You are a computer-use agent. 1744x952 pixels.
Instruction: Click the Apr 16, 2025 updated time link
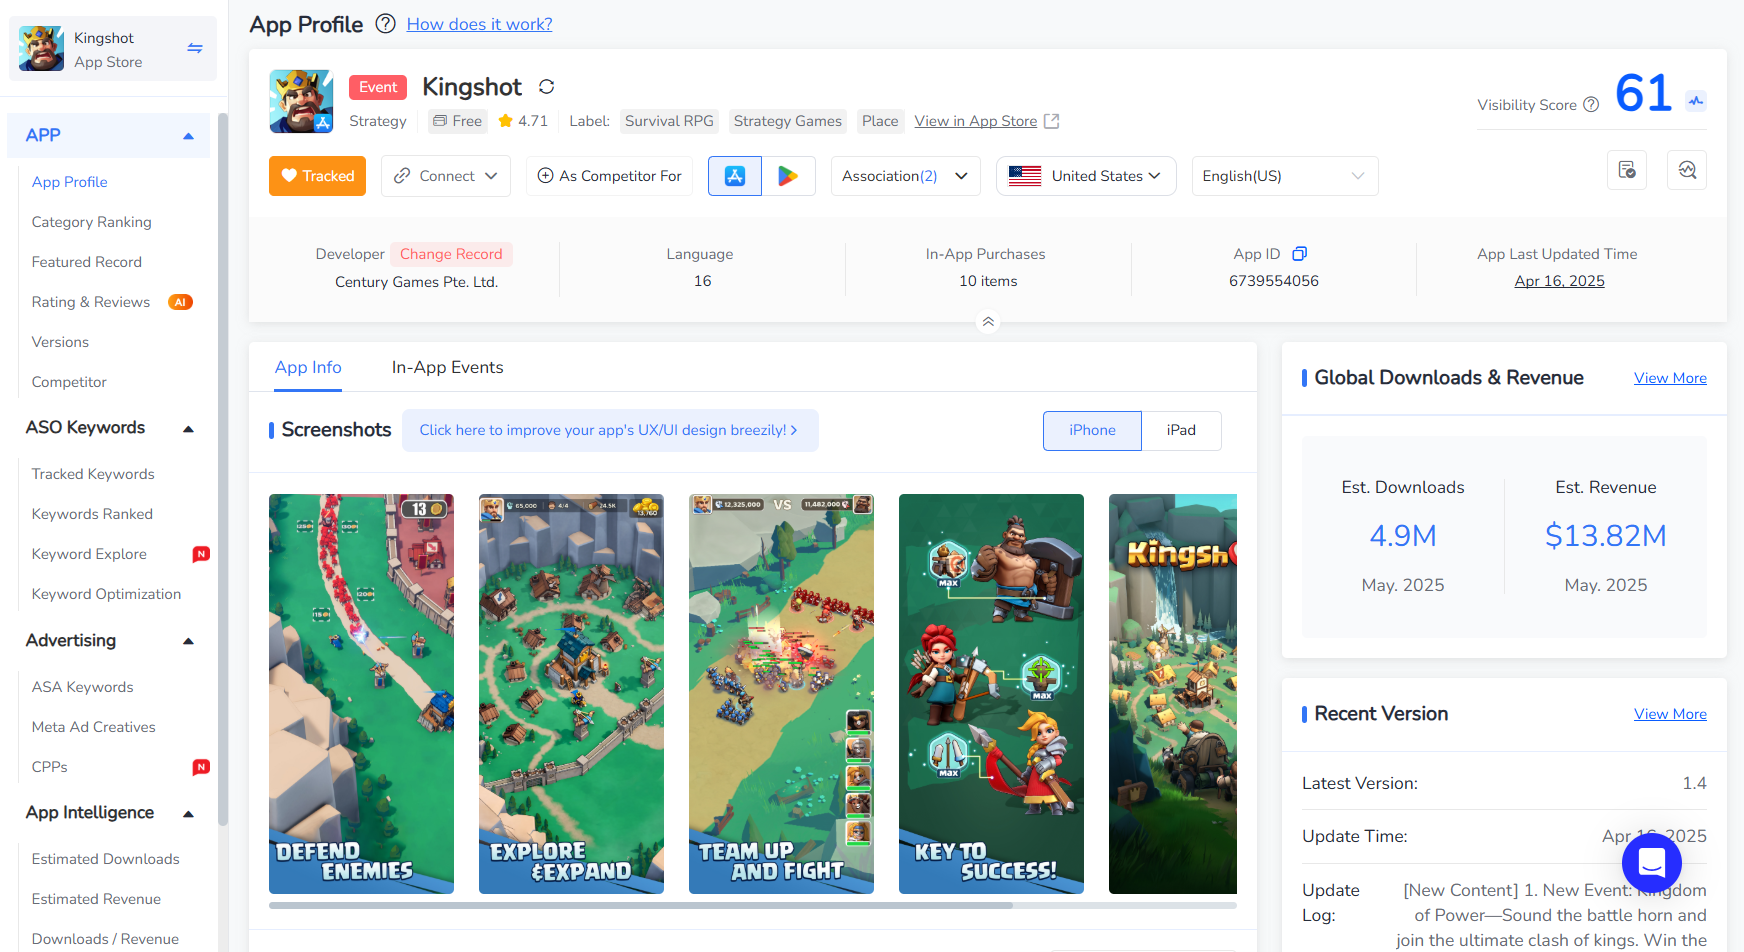pos(1559,281)
